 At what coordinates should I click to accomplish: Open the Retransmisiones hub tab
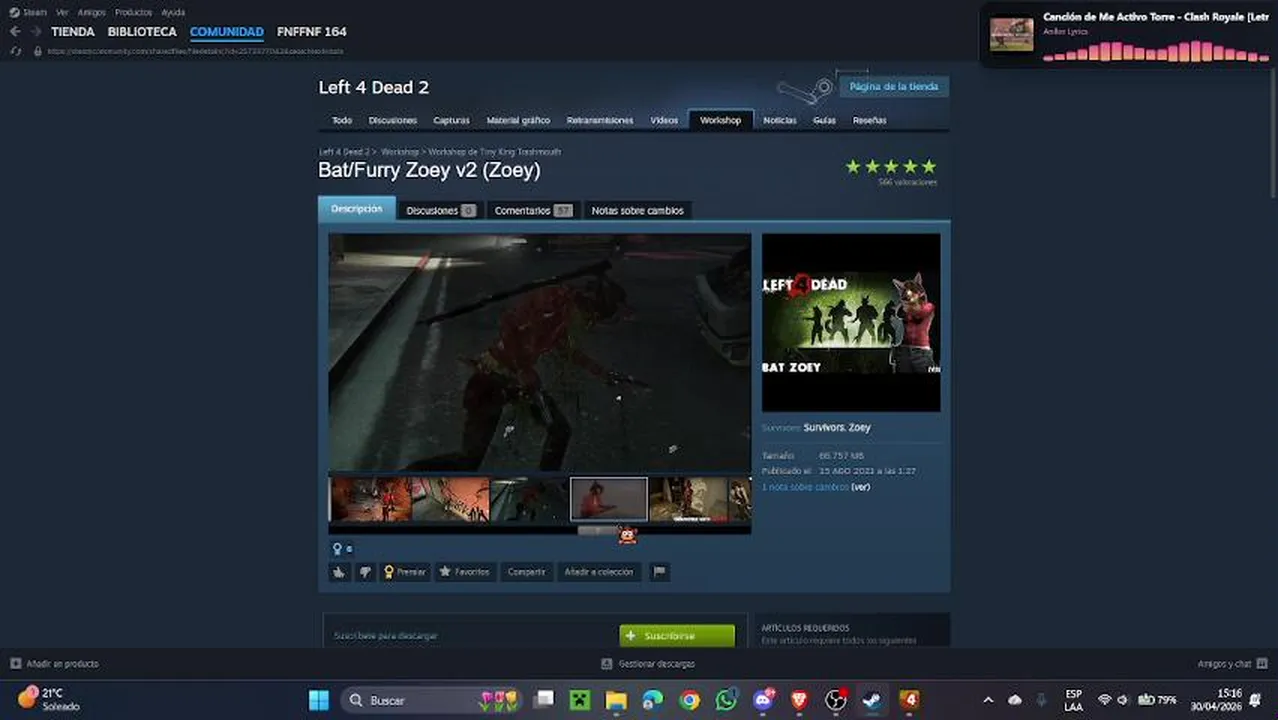tap(600, 120)
